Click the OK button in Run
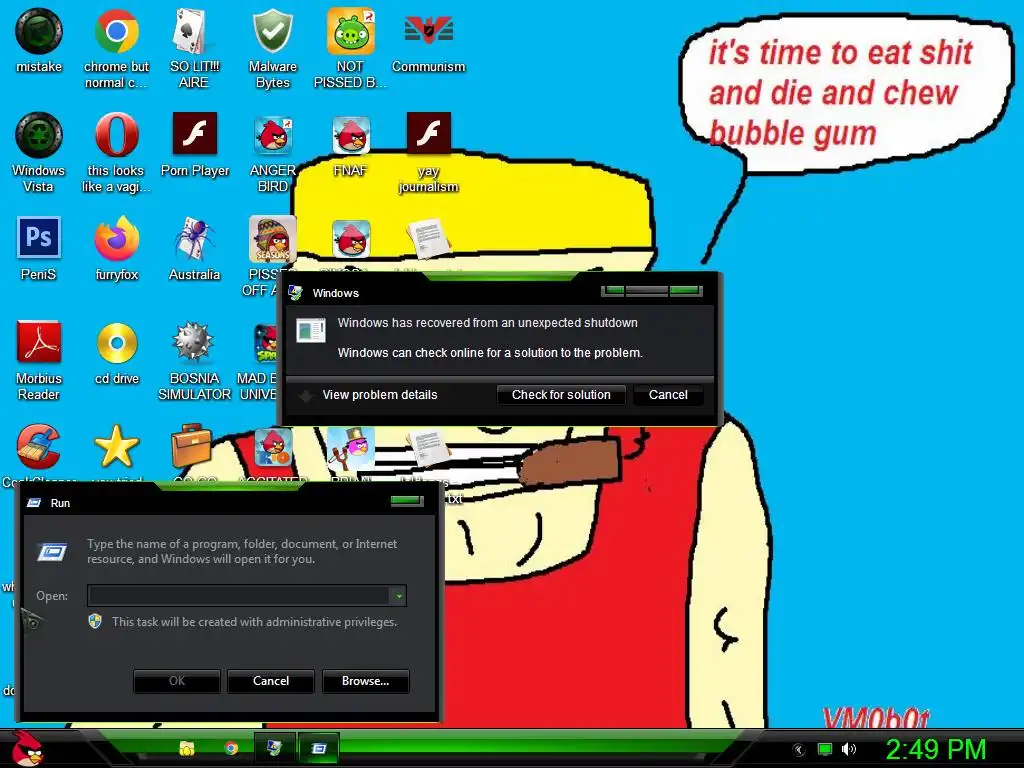Viewport: 1024px width, 768px height. tap(177, 680)
